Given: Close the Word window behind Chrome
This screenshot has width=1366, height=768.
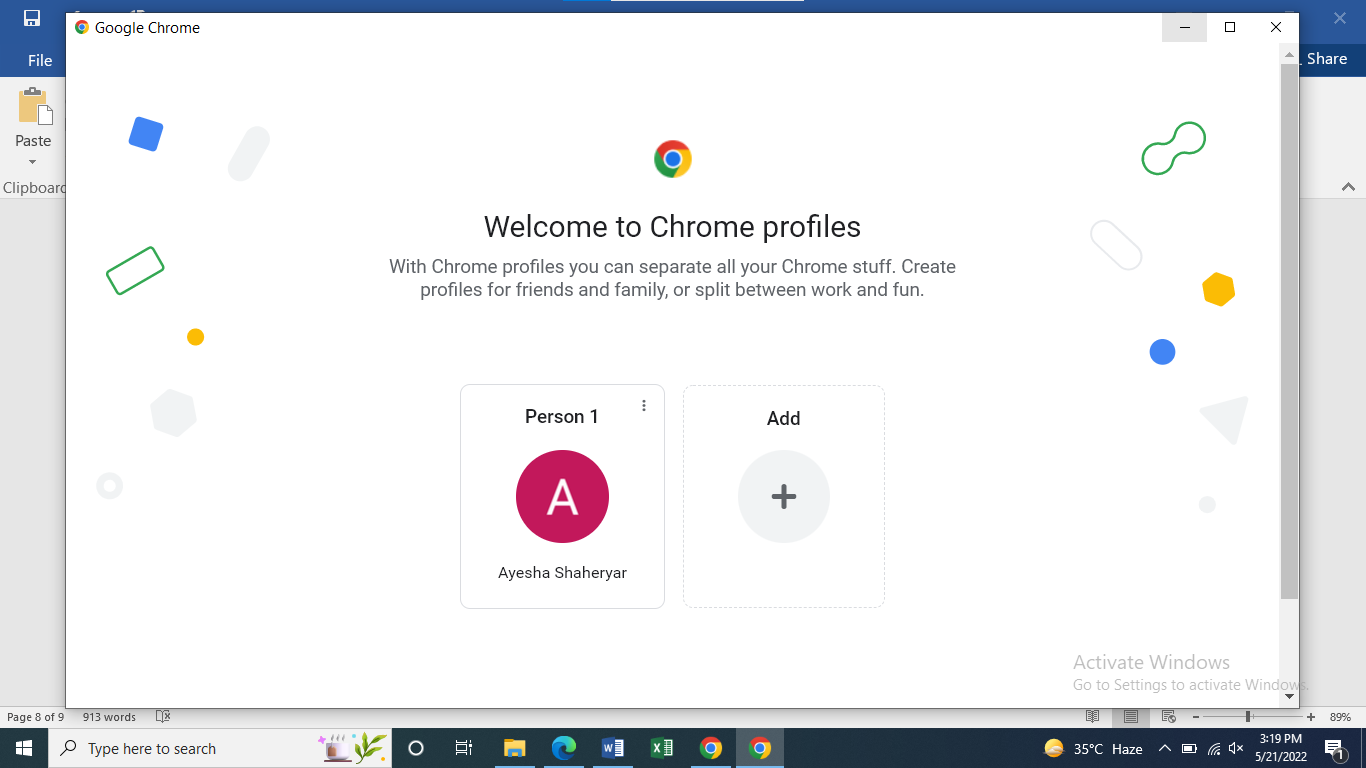Looking at the screenshot, I should coord(1340,18).
